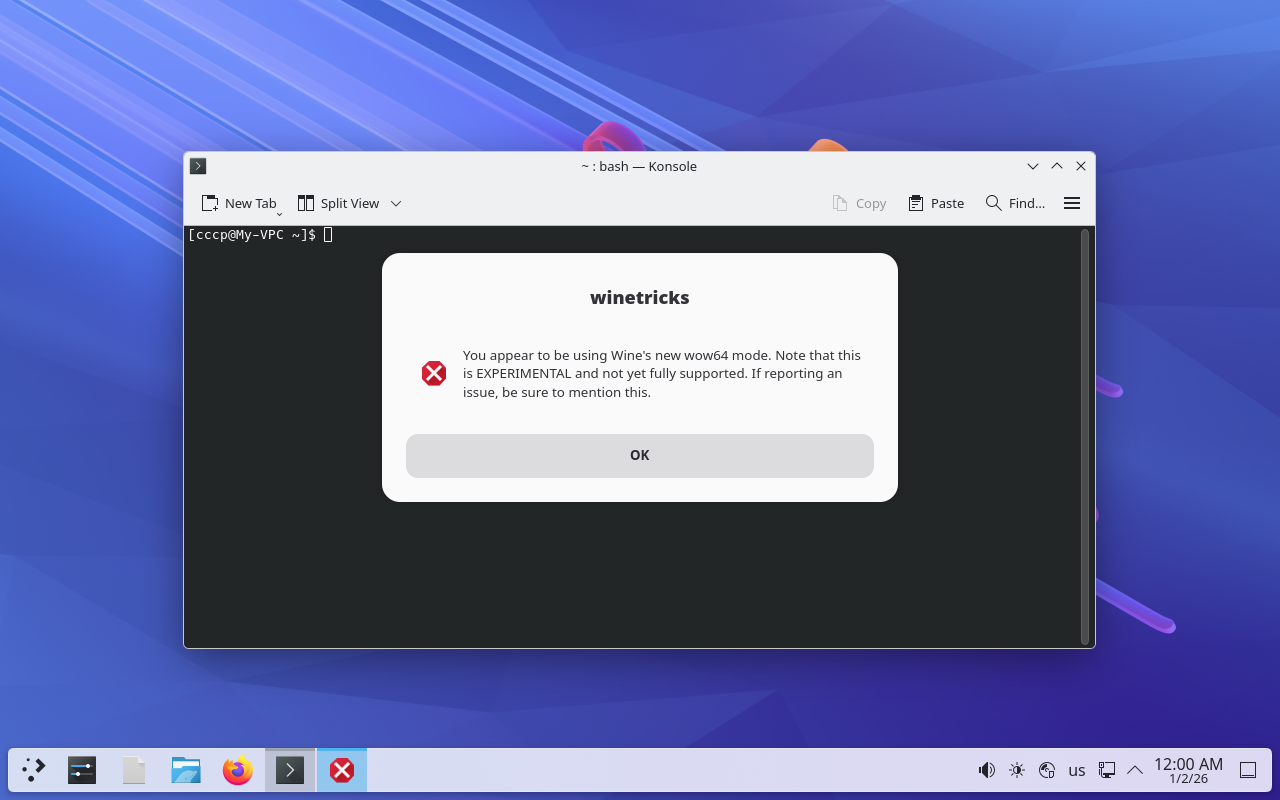This screenshot has height=800, width=1280.
Task: Open Dolphin file manager in taskbar
Action: click(x=186, y=770)
